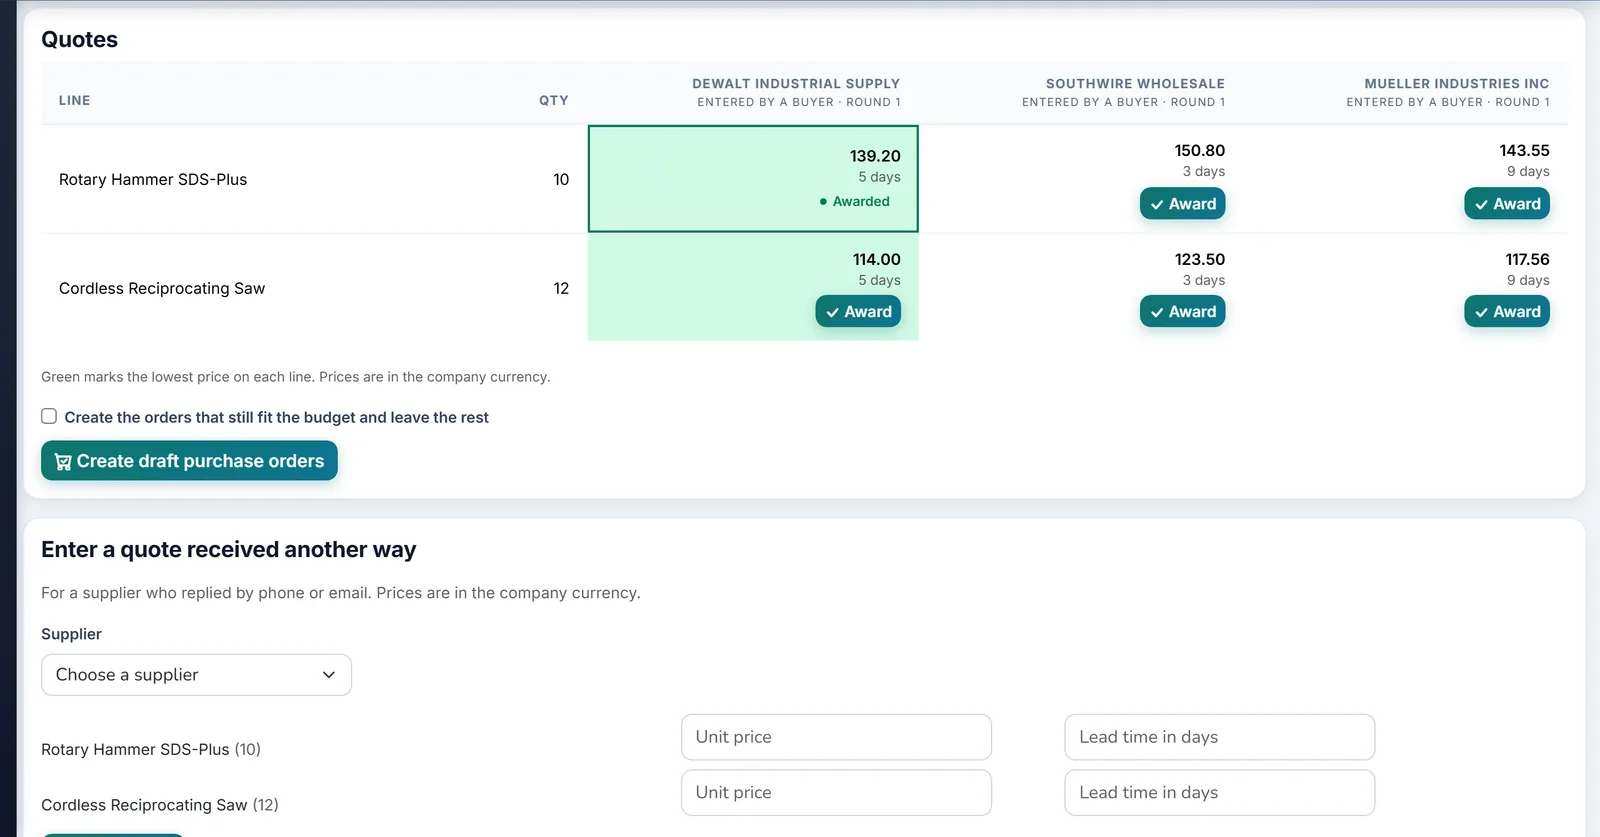Award Cordless Reciprocating Saw to DeWalt
The width and height of the screenshot is (1600, 837).
(858, 312)
